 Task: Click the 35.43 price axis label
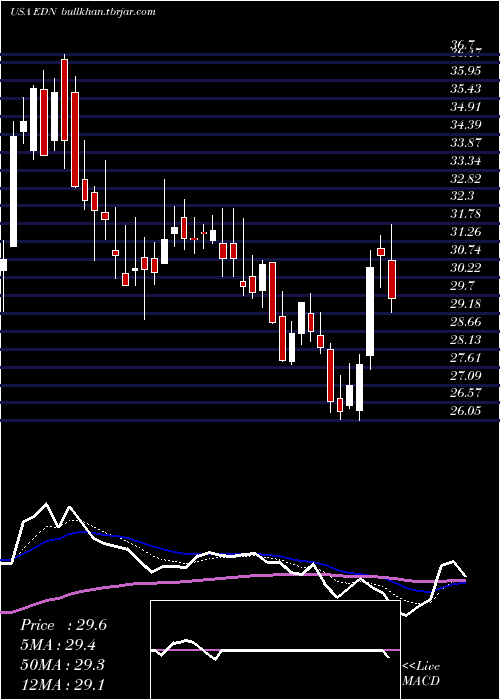pyautogui.click(x=466, y=89)
